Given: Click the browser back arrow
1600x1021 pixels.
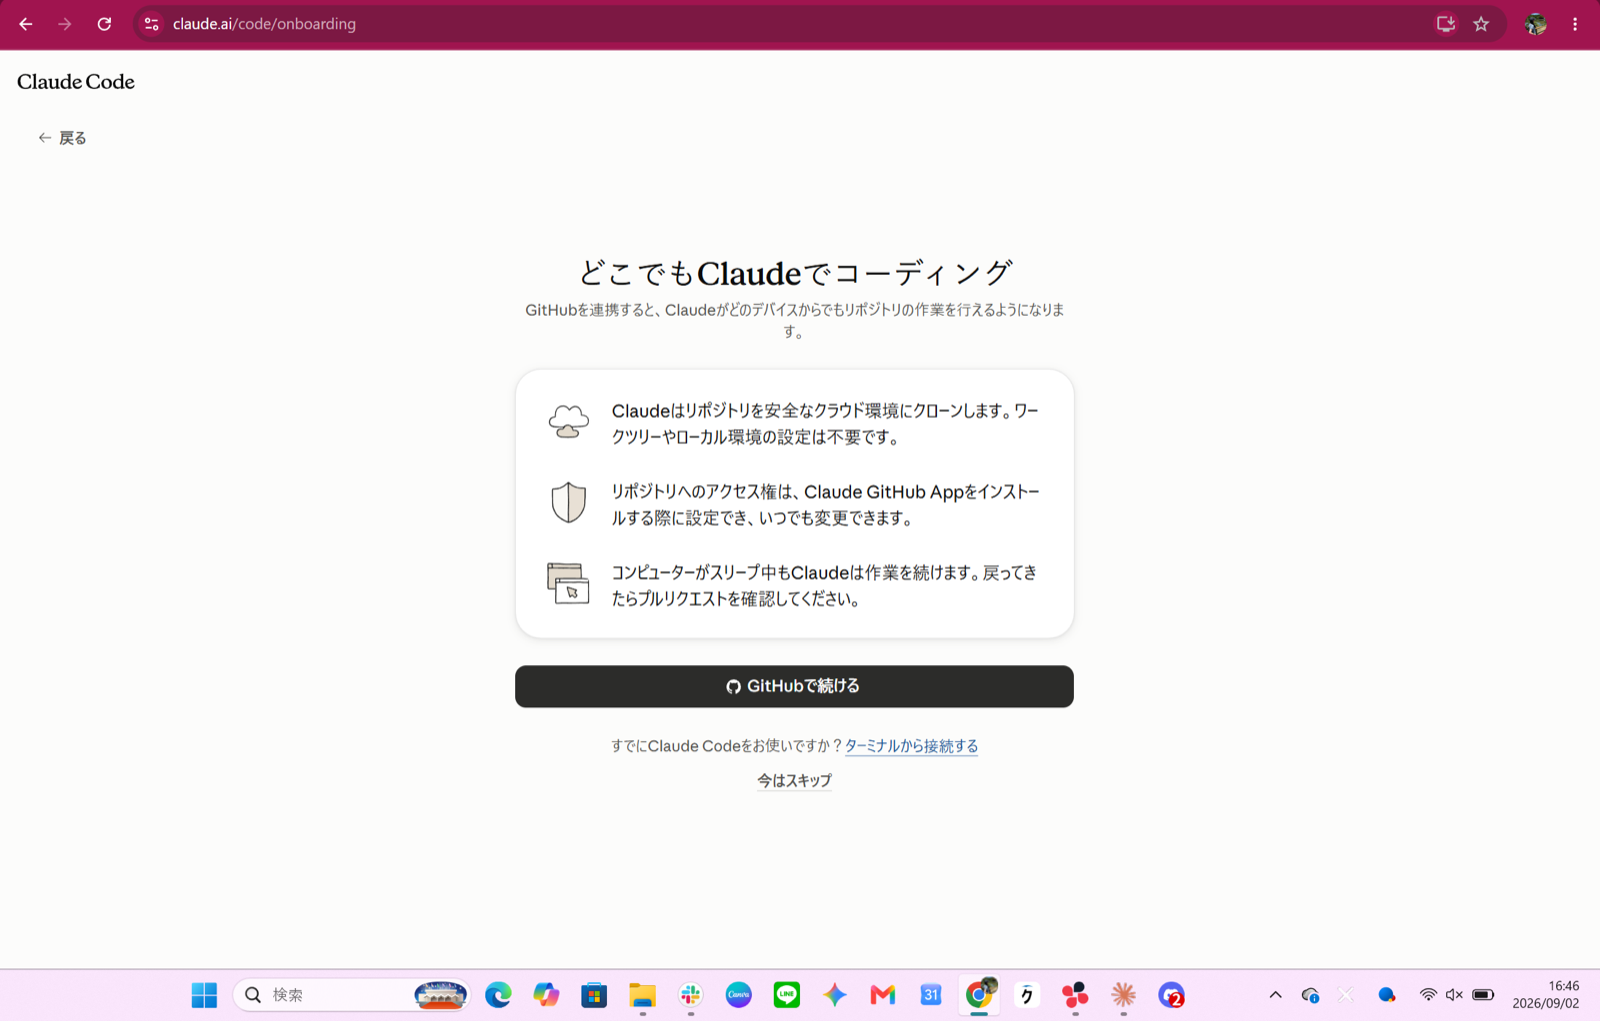Looking at the screenshot, I should (x=26, y=24).
